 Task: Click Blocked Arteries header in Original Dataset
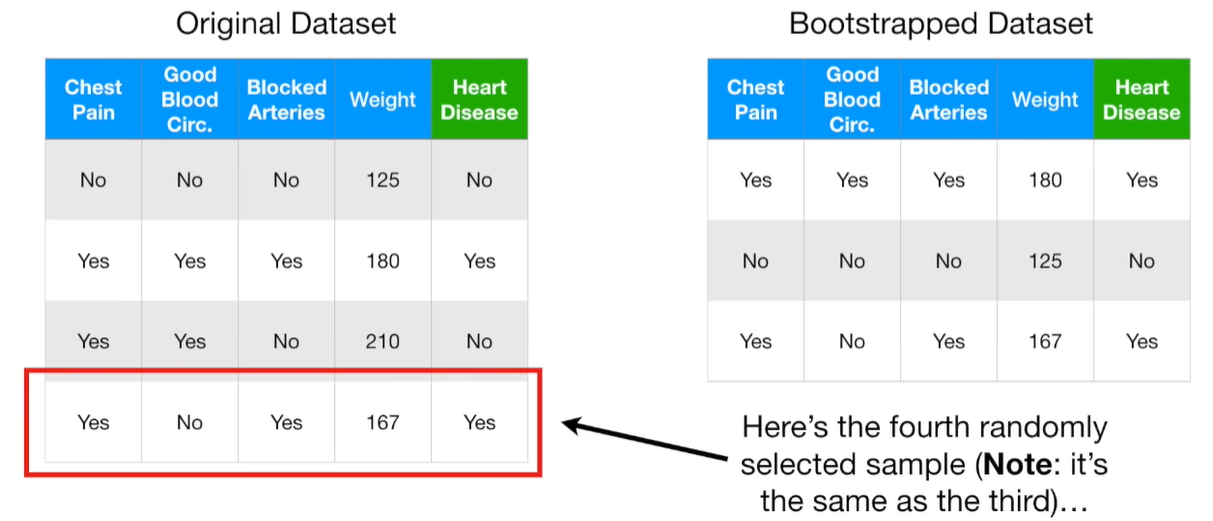pos(286,99)
